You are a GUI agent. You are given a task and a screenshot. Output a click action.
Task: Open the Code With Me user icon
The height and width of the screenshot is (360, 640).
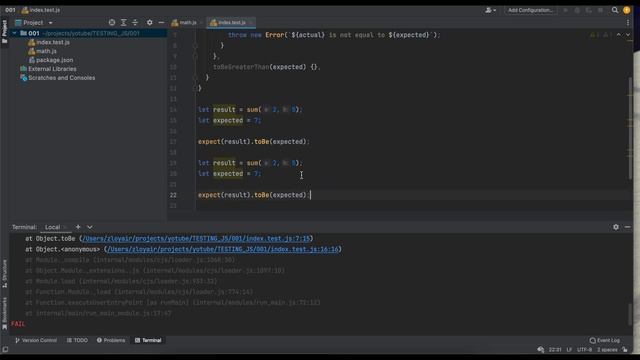coord(488,10)
